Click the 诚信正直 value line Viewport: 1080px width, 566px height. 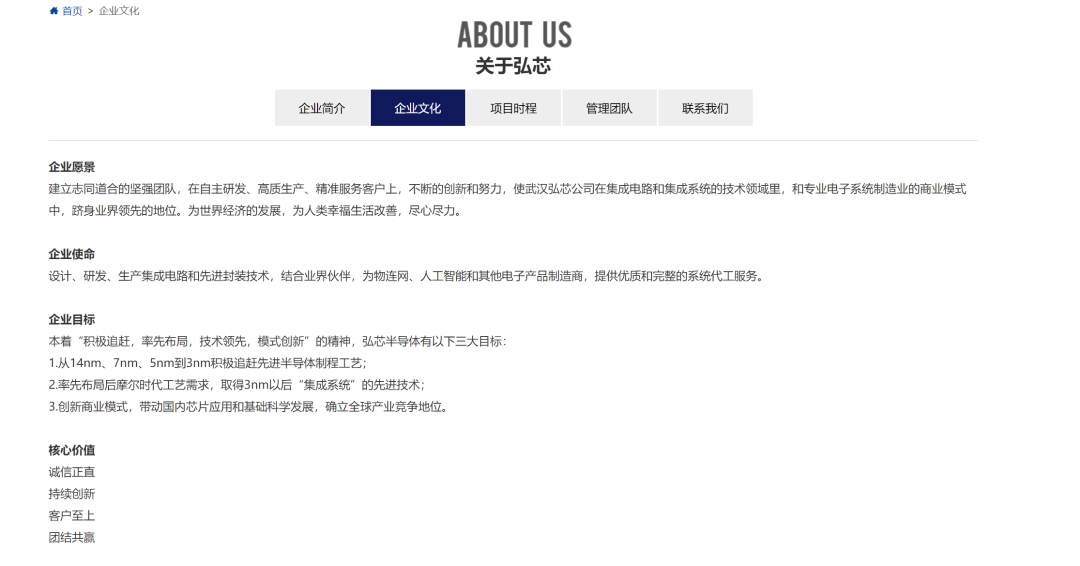[72, 472]
